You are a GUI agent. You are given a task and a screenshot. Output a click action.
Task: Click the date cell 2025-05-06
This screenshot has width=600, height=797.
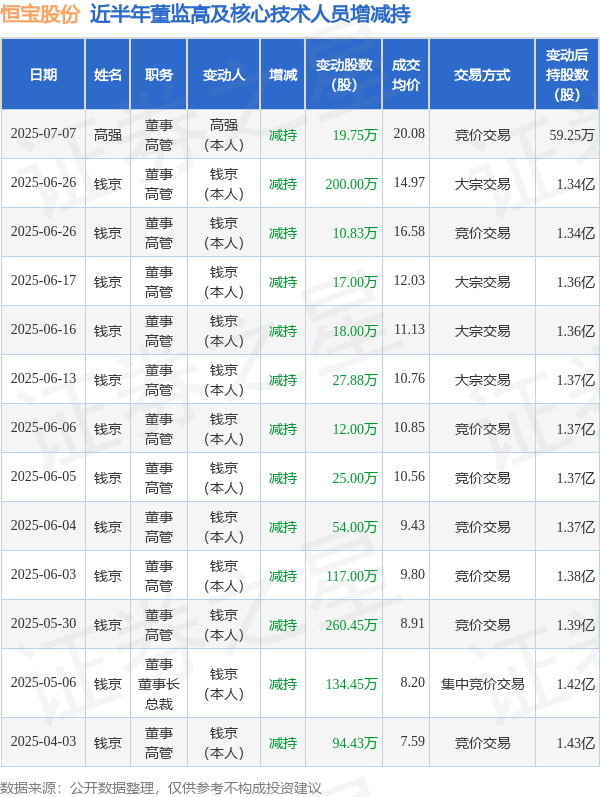point(43,682)
